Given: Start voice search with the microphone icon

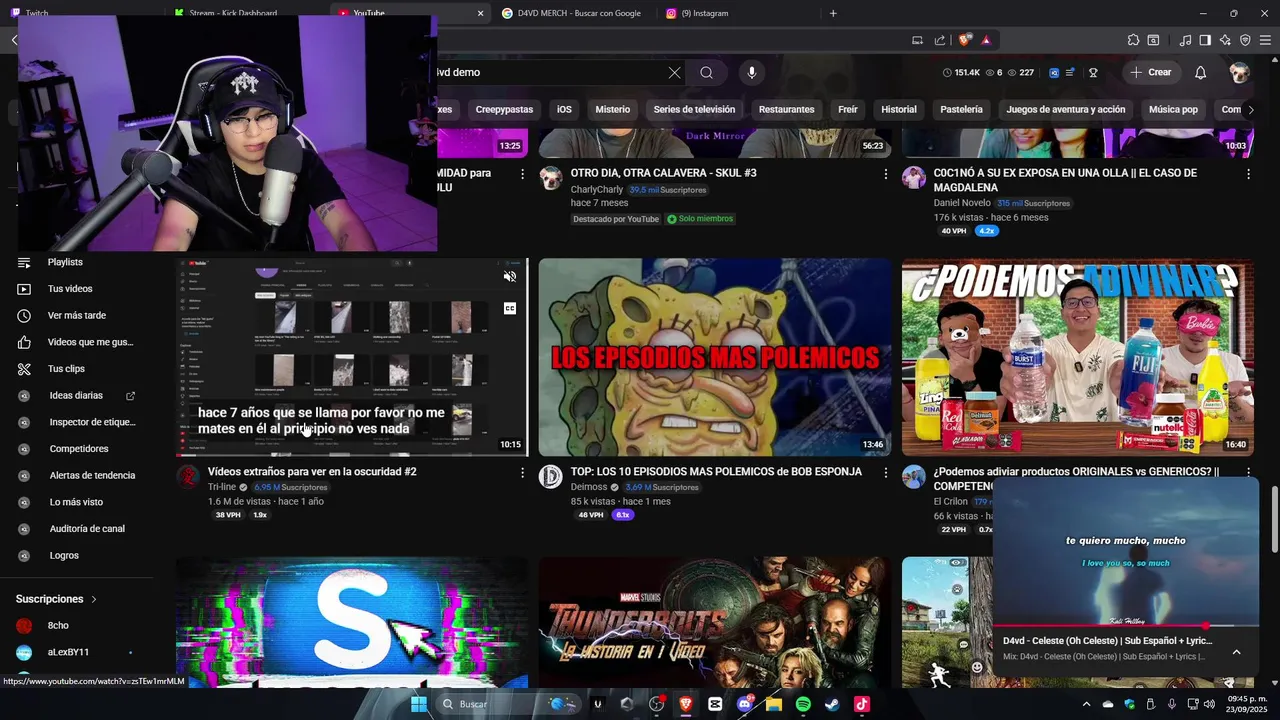Looking at the screenshot, I should 752,72.
